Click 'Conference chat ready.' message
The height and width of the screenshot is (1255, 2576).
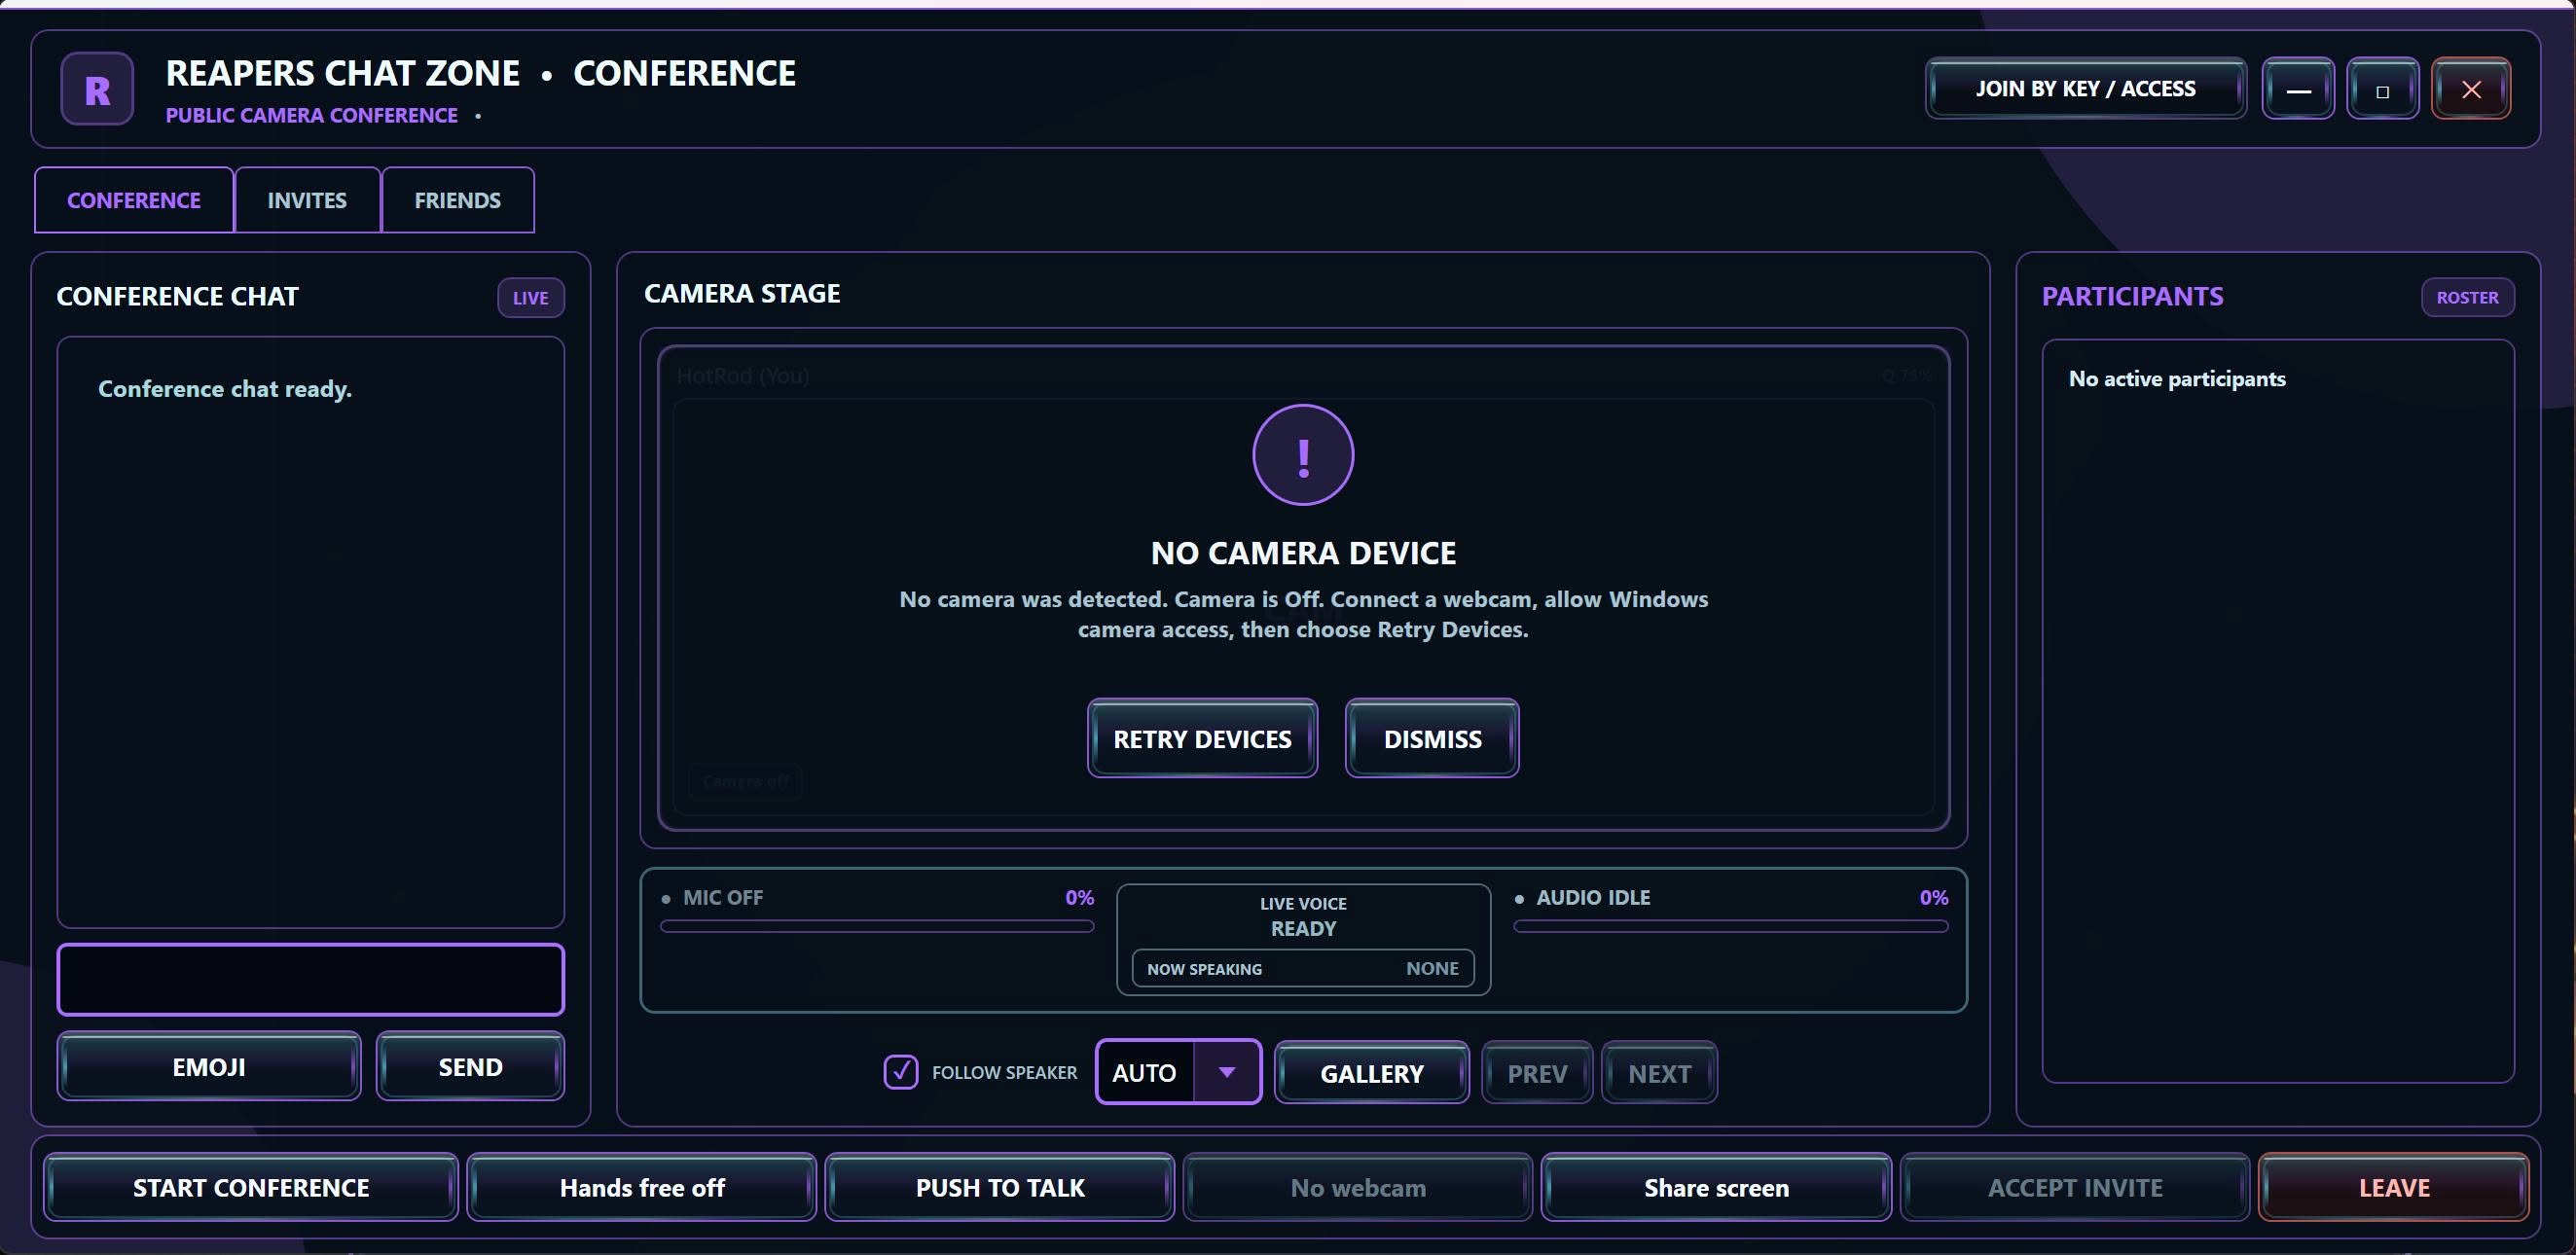(x=225, y=389)
